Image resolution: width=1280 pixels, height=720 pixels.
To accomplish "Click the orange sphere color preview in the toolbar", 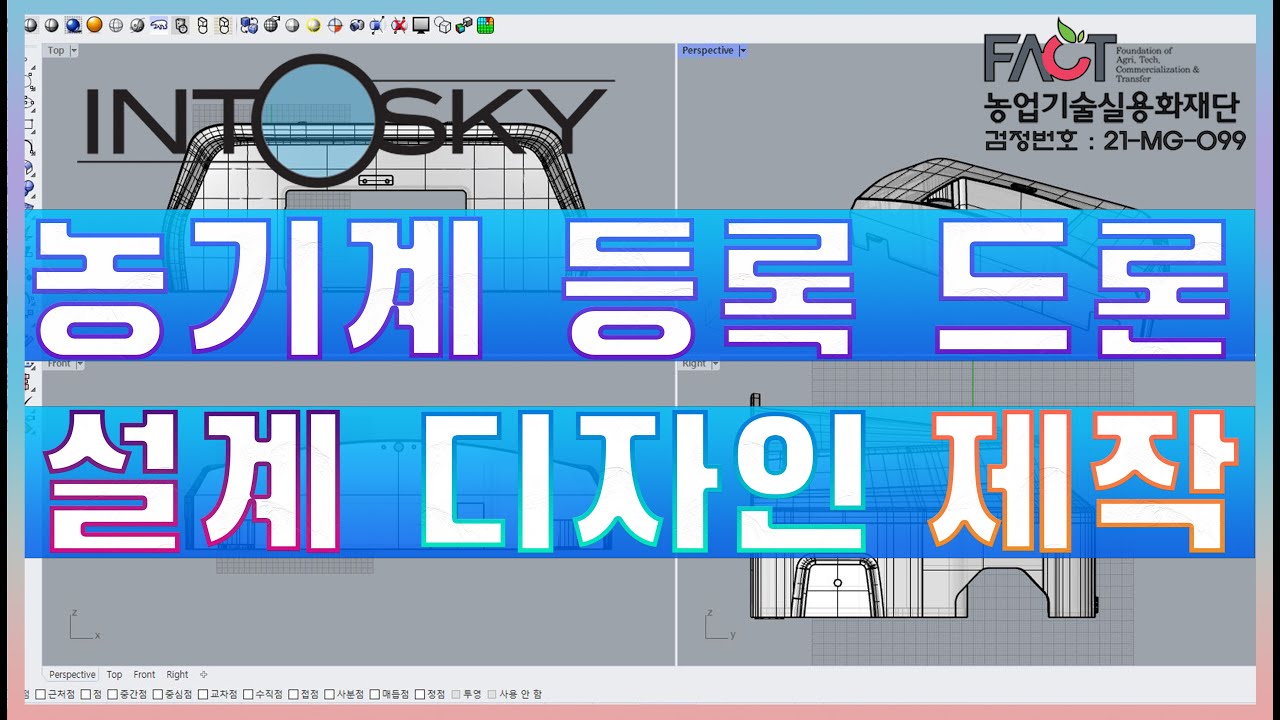I will click(x=94, y=24).
